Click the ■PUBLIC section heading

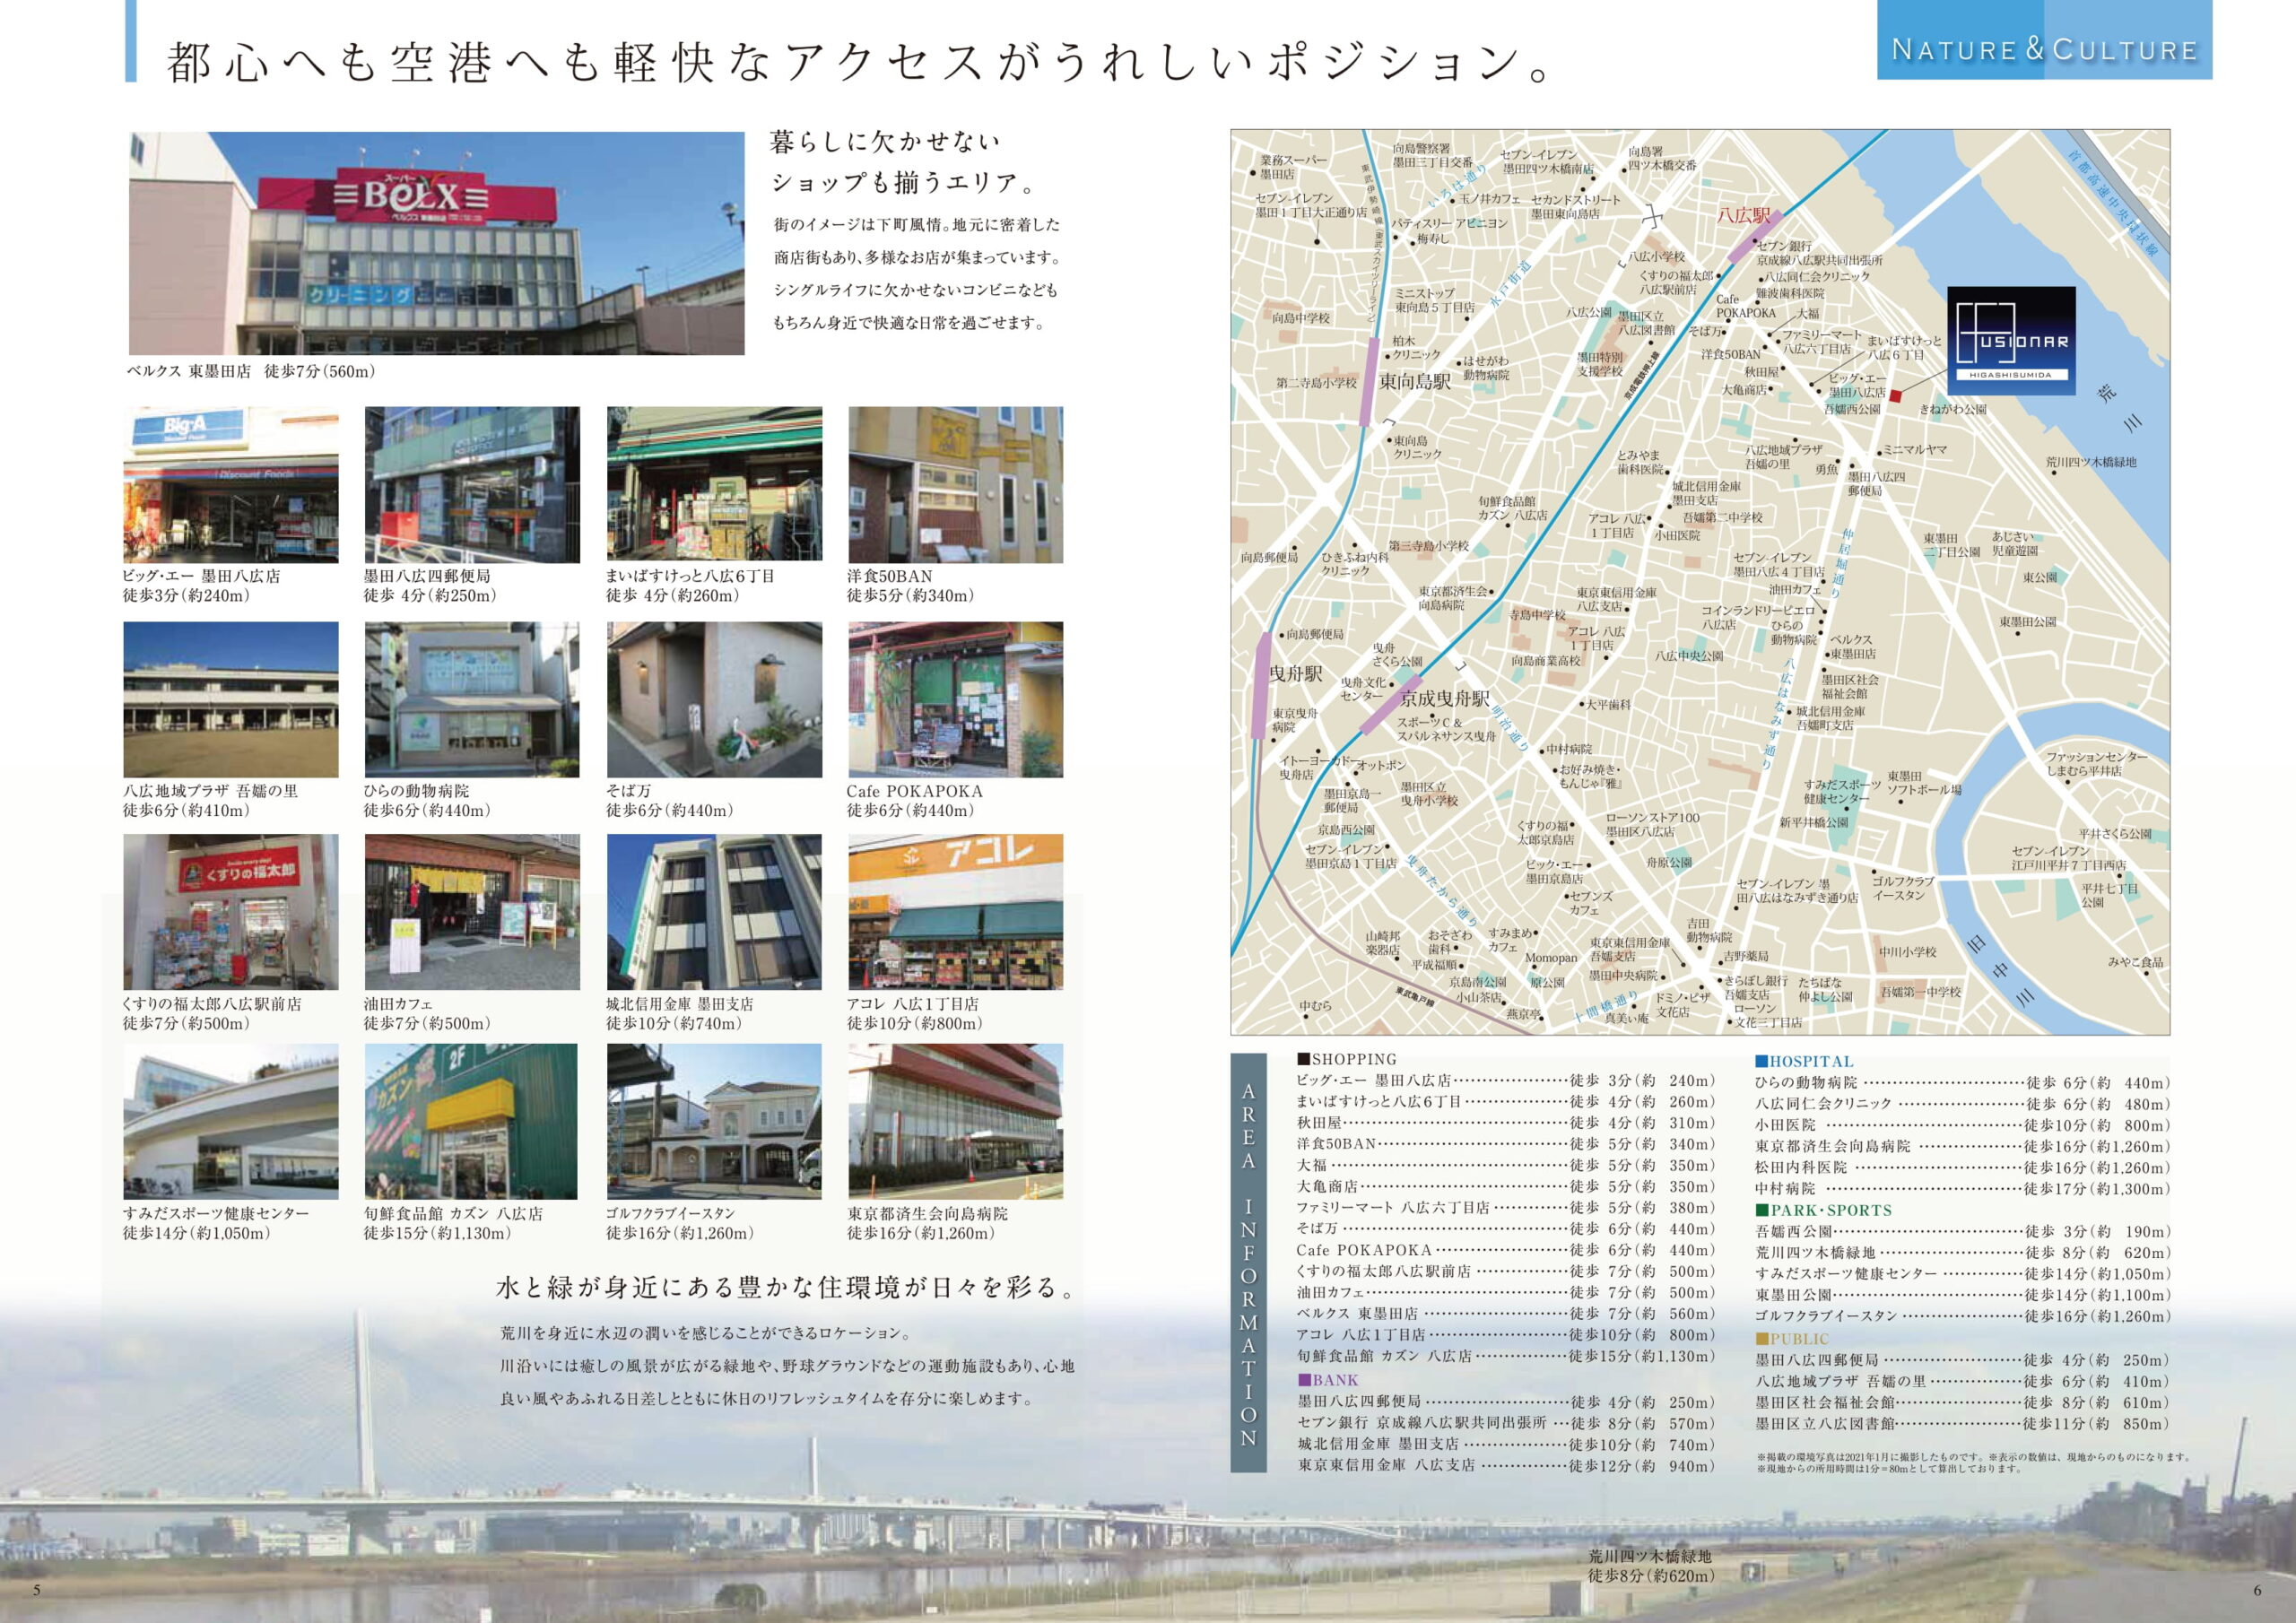[1792, 1339]
